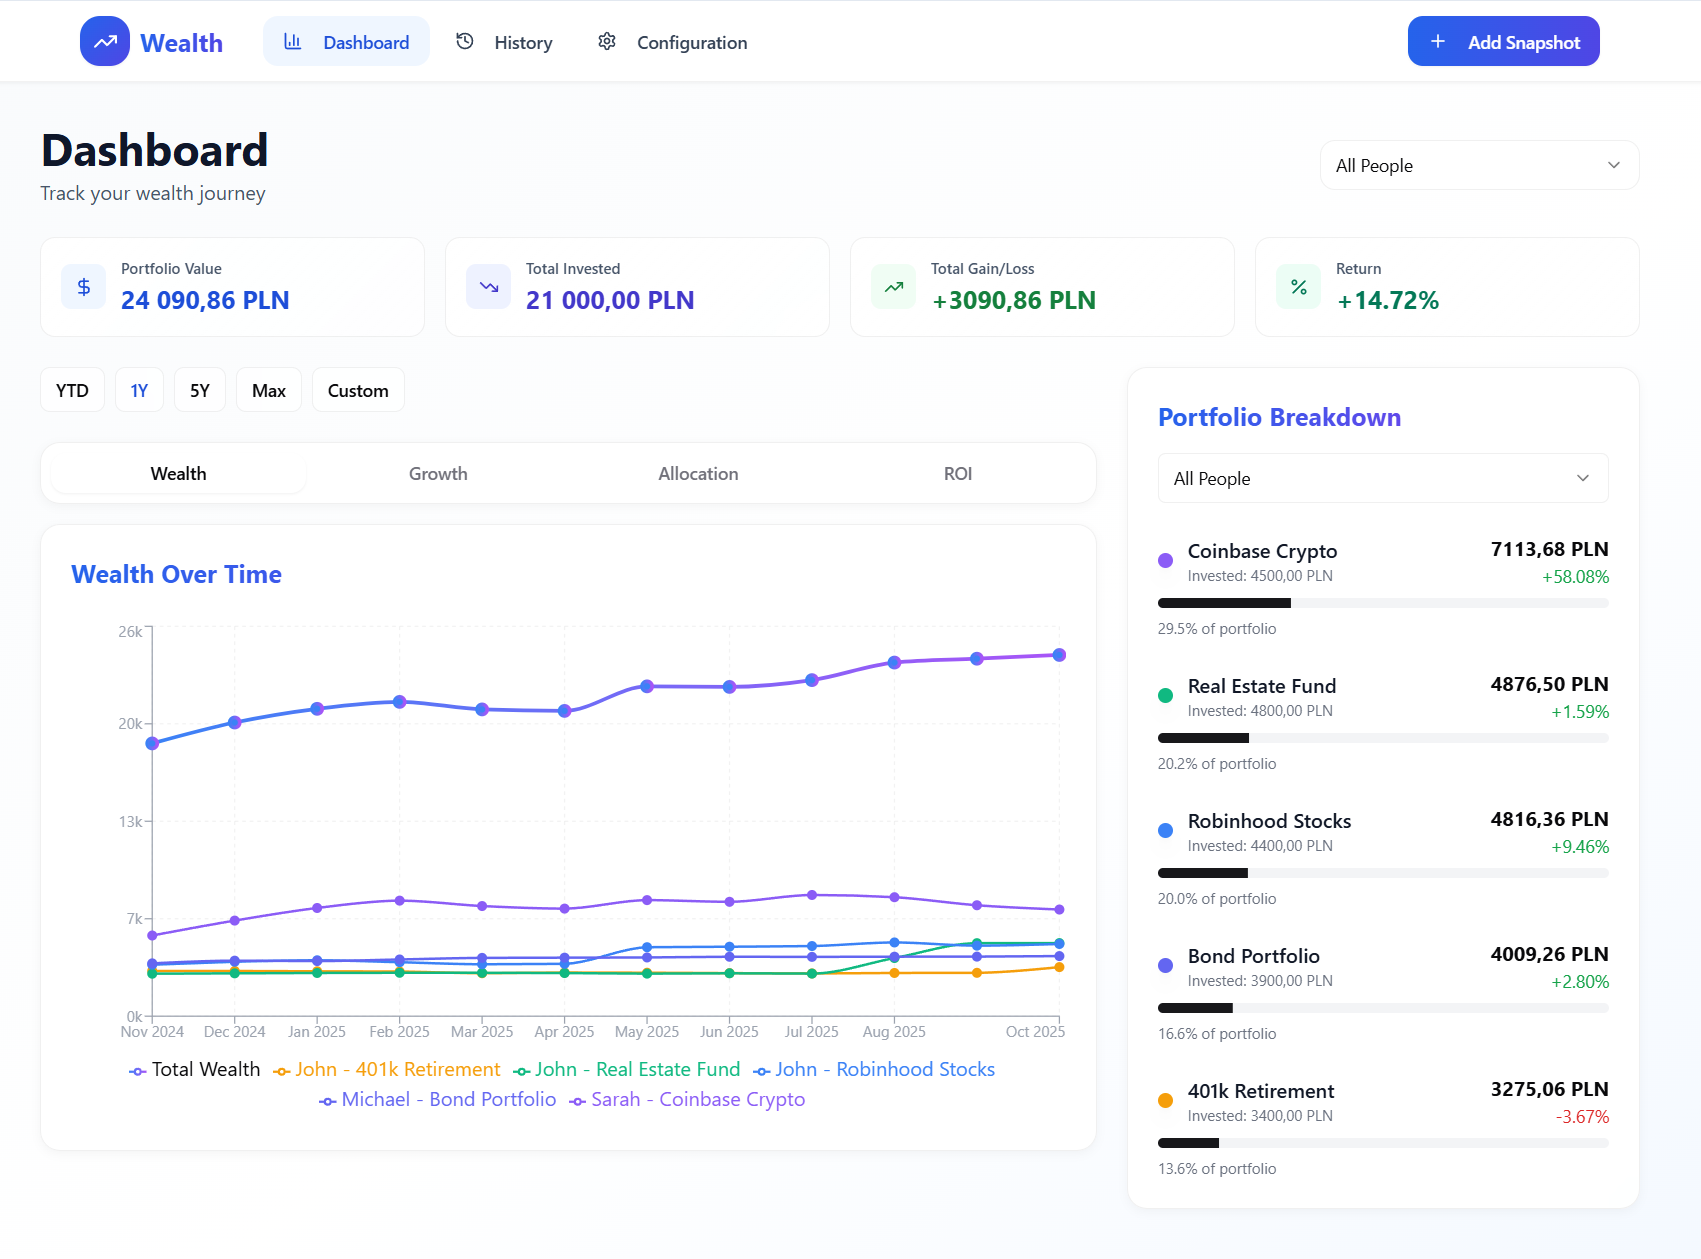Click the Total Invested 21 000,00 PLN amount

(610, 300)
